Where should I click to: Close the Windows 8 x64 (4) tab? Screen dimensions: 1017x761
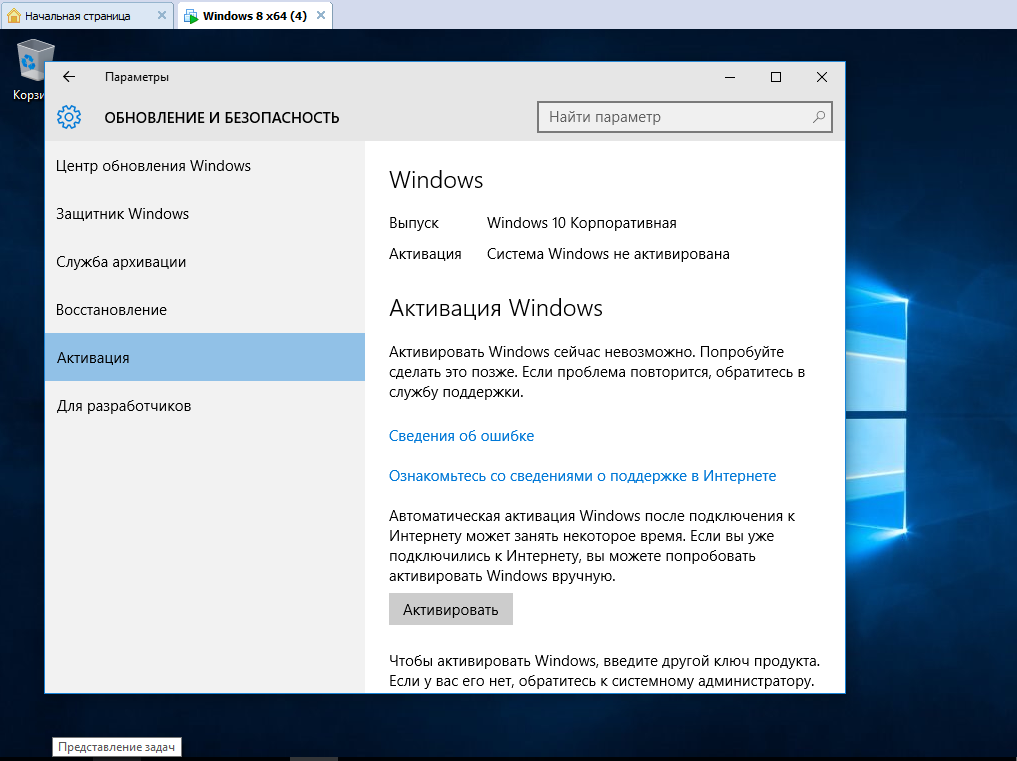[320, 16]
